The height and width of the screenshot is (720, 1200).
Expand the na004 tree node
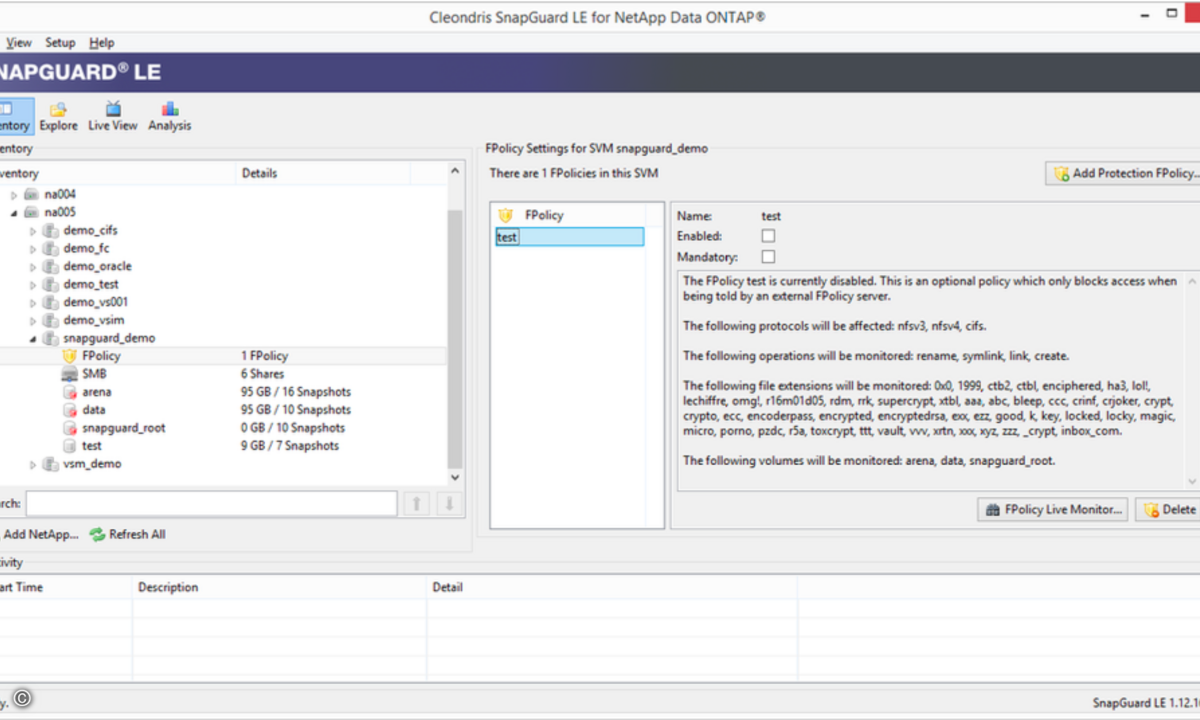pyautogui.click(x=14, y=195)
